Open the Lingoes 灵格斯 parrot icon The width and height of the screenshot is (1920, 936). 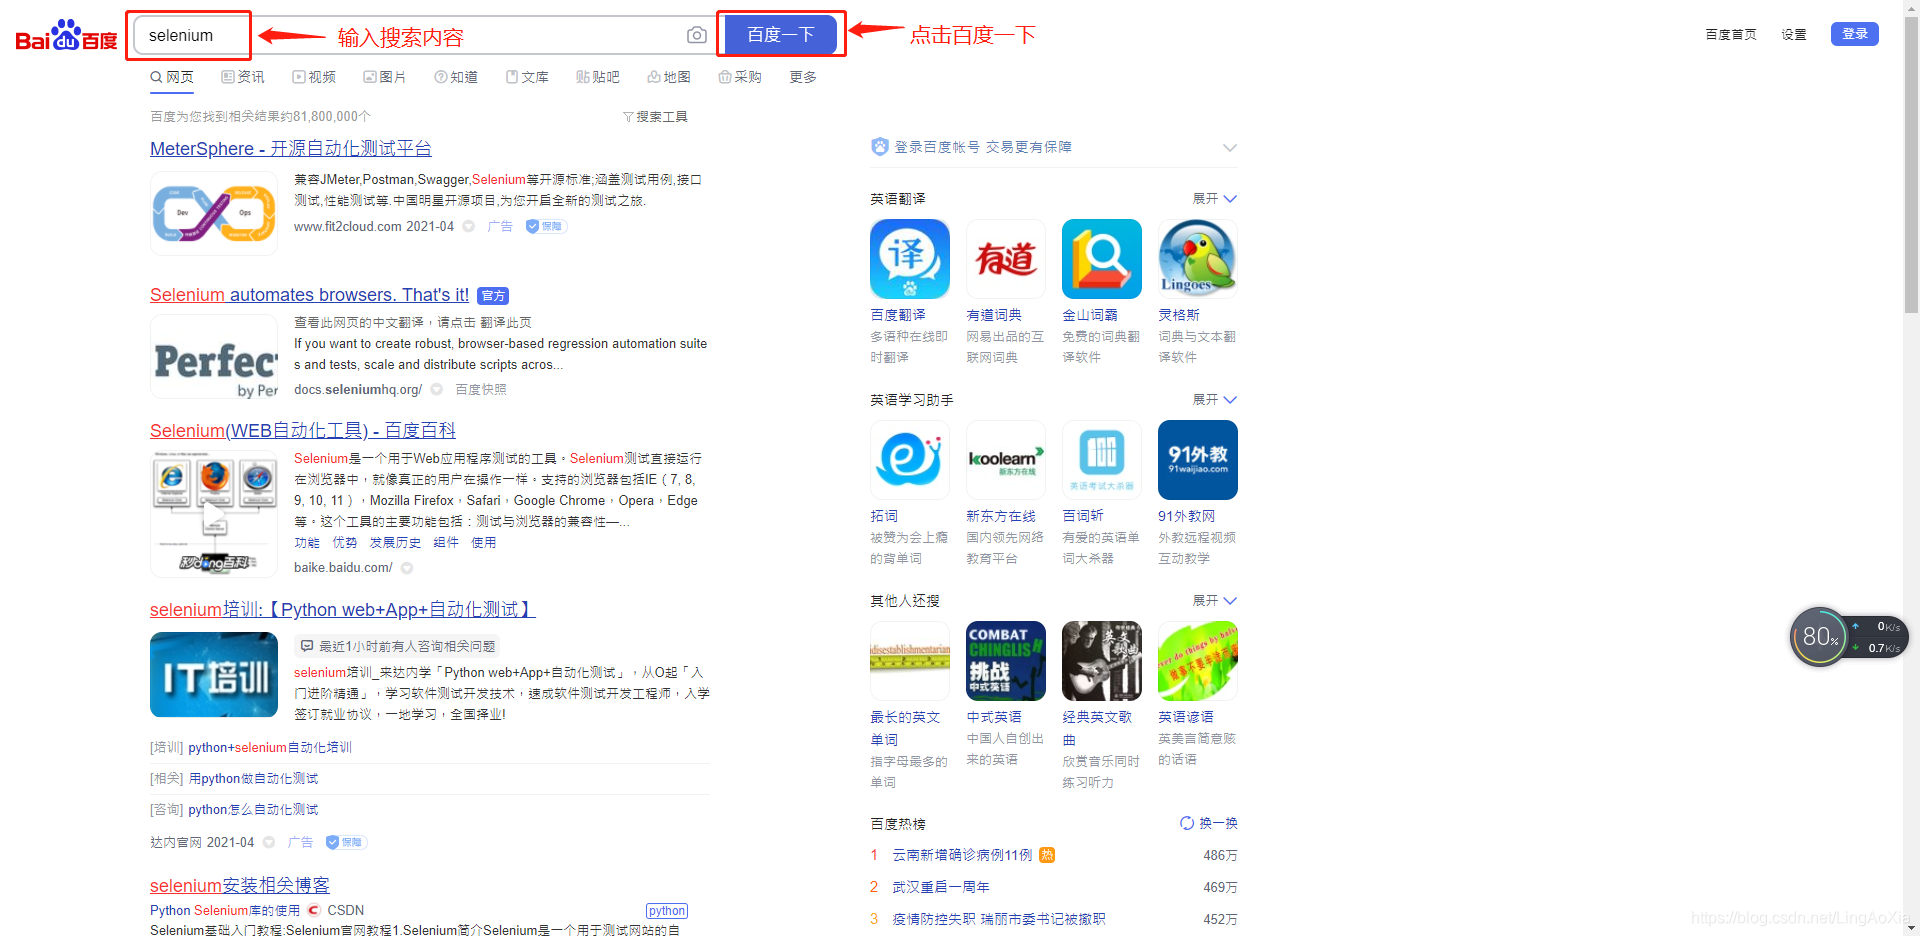point(1198,259)
